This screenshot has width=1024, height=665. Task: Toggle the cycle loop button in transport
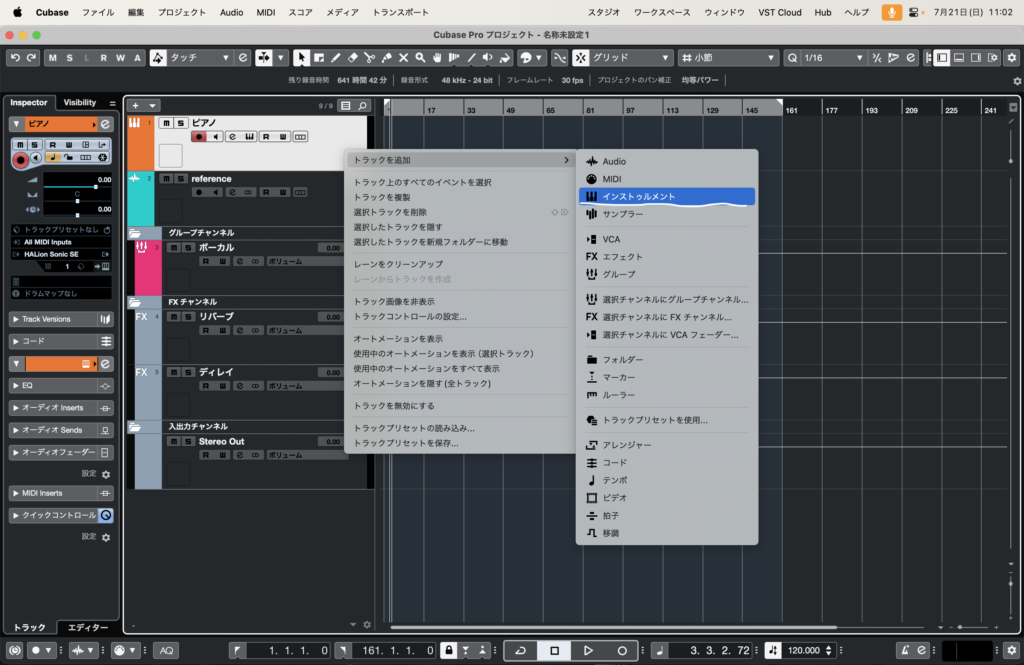(x=520, y=650)
